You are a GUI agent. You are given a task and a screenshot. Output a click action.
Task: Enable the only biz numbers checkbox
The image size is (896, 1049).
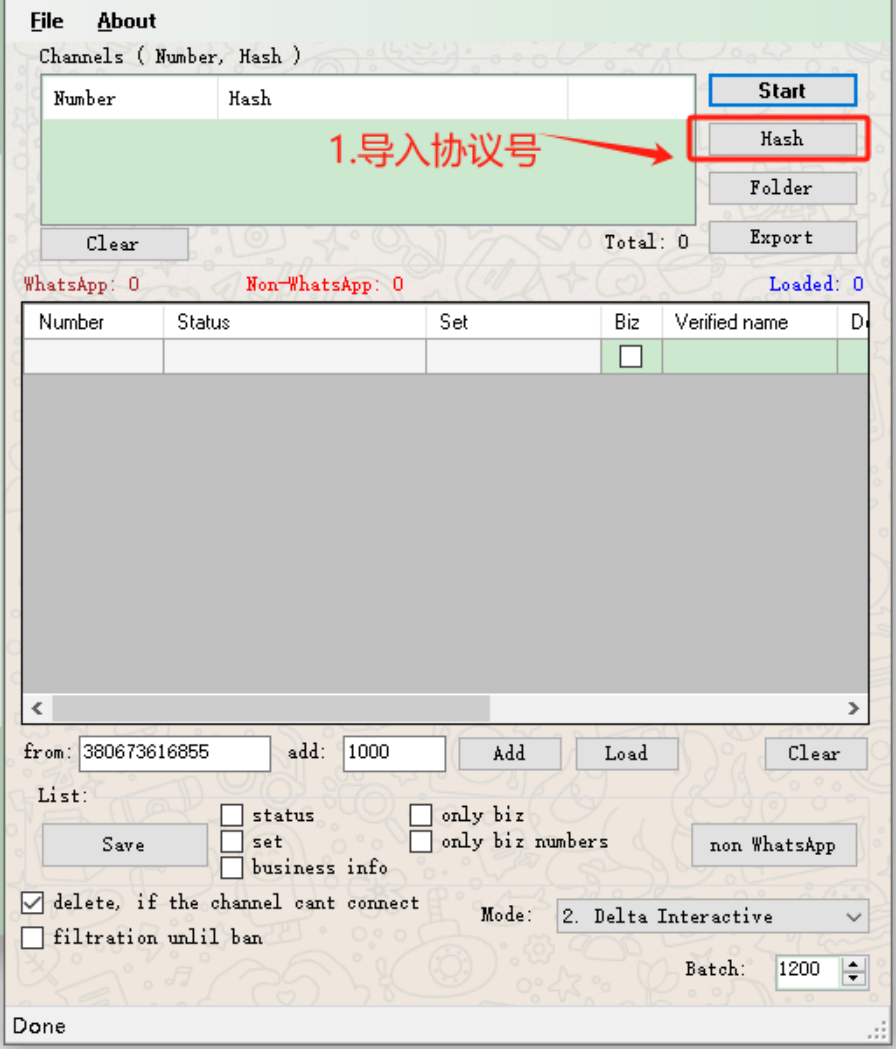(420, 842)
